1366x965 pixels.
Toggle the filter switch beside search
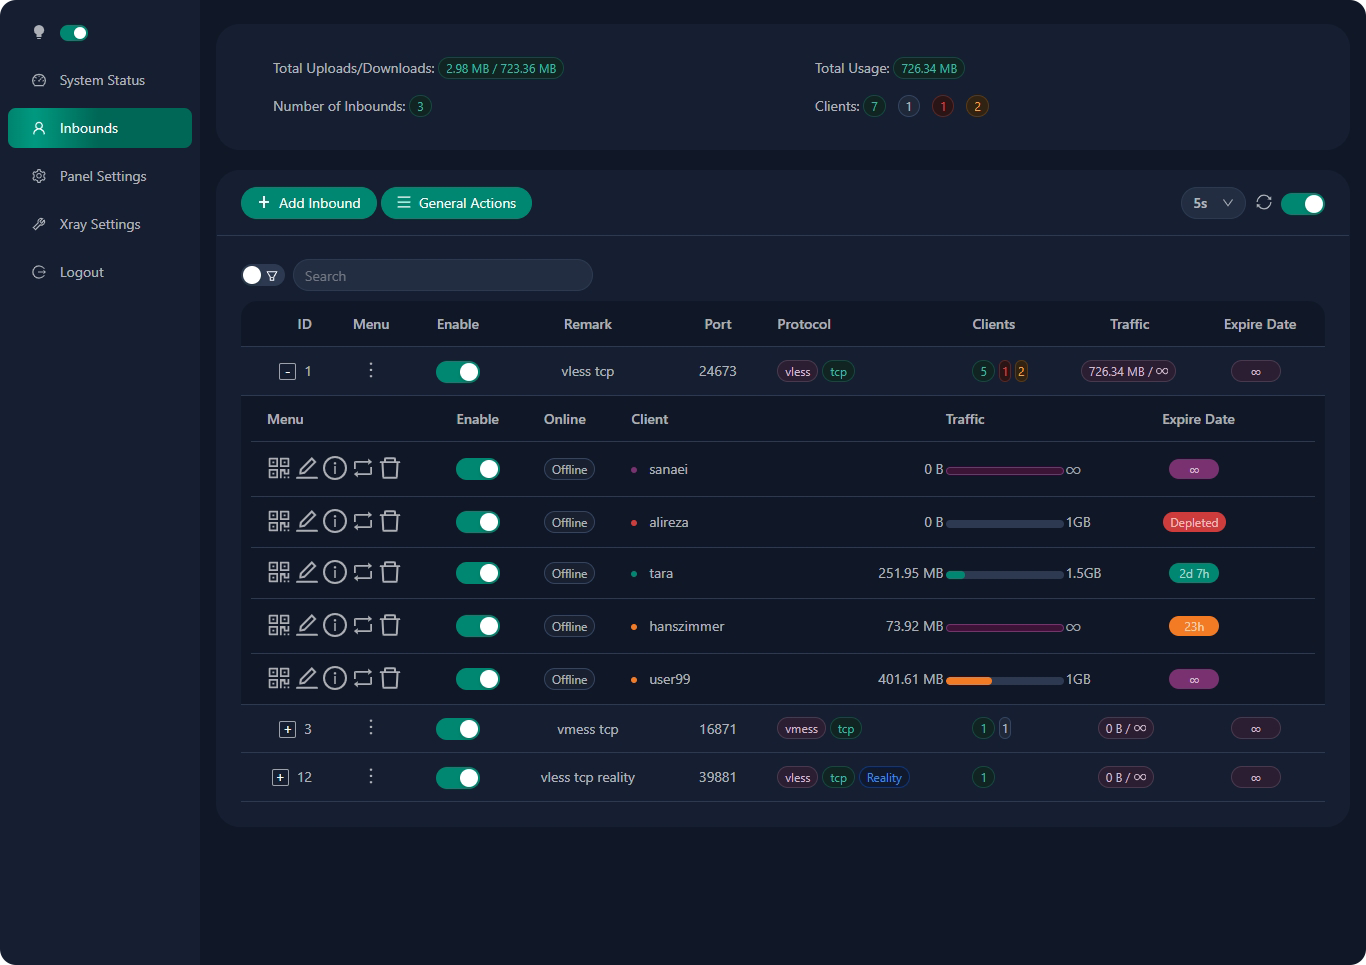pos(262,275)
